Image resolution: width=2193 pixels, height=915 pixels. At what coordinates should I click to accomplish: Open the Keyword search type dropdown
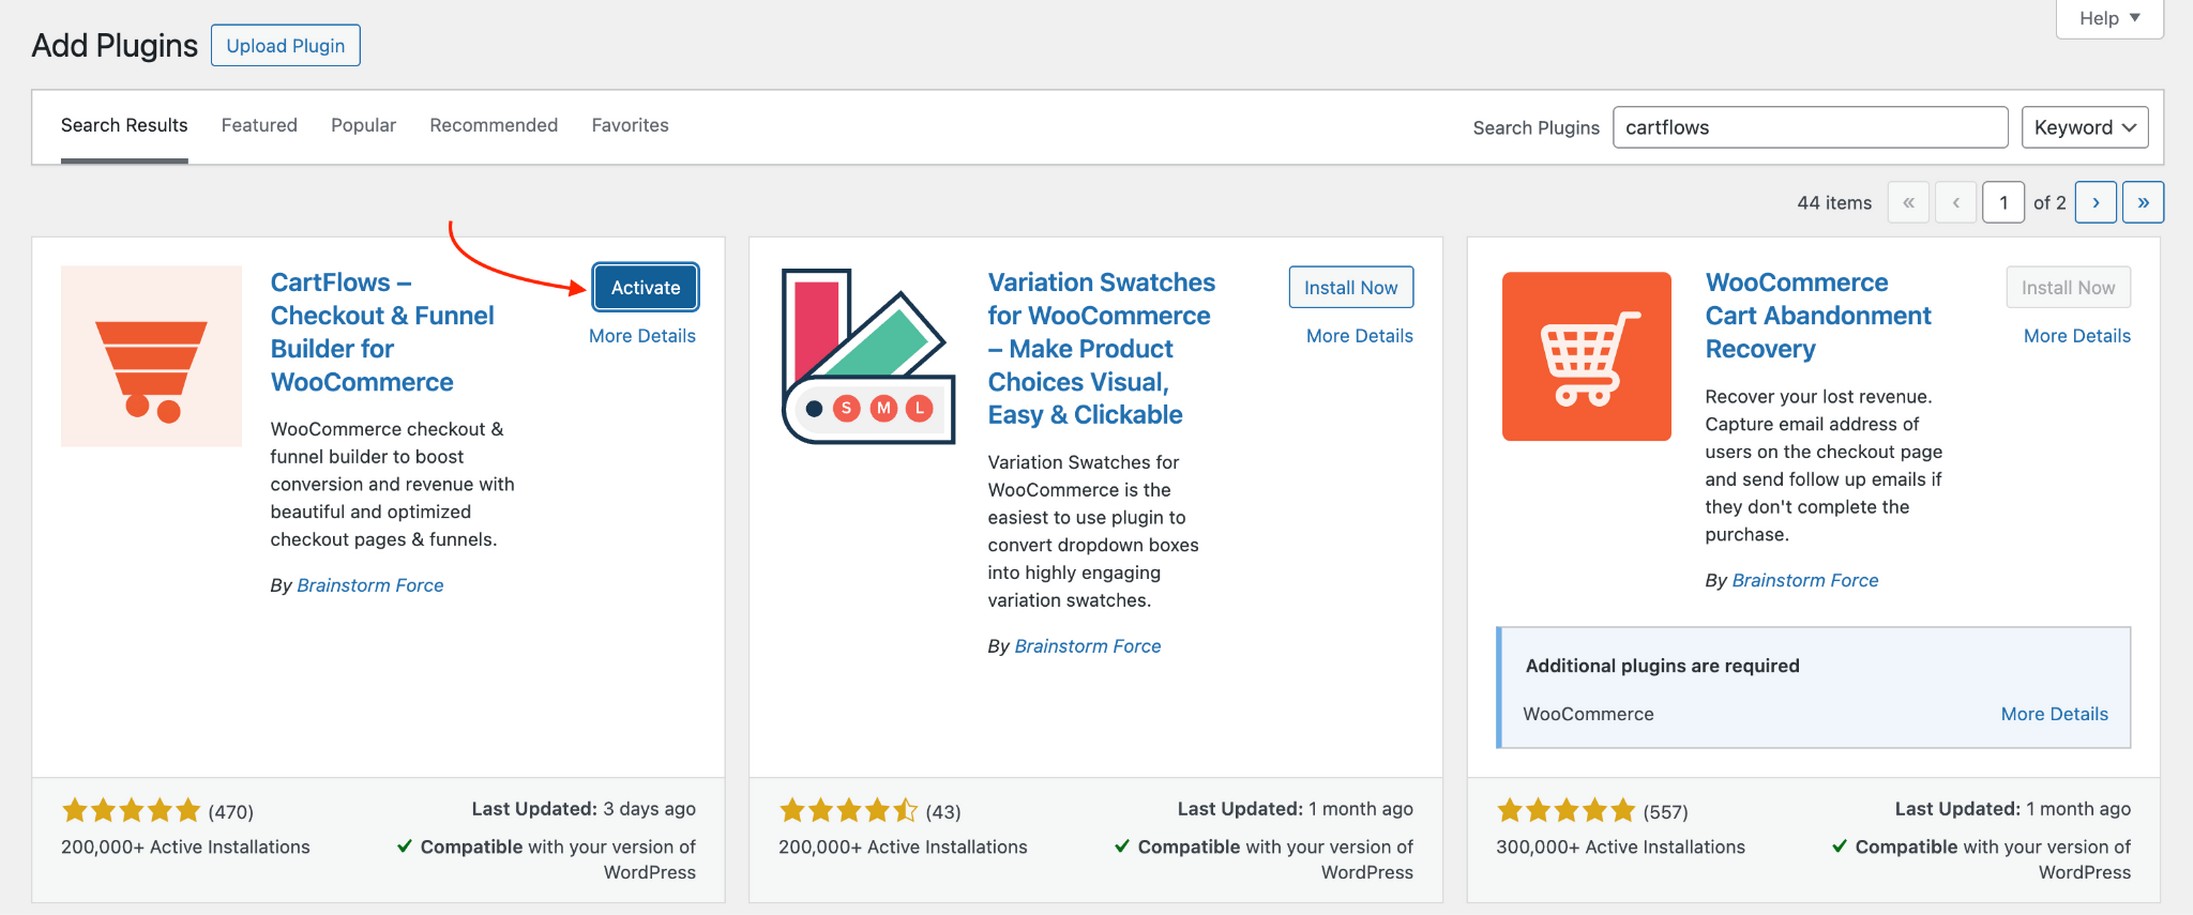2084,127
